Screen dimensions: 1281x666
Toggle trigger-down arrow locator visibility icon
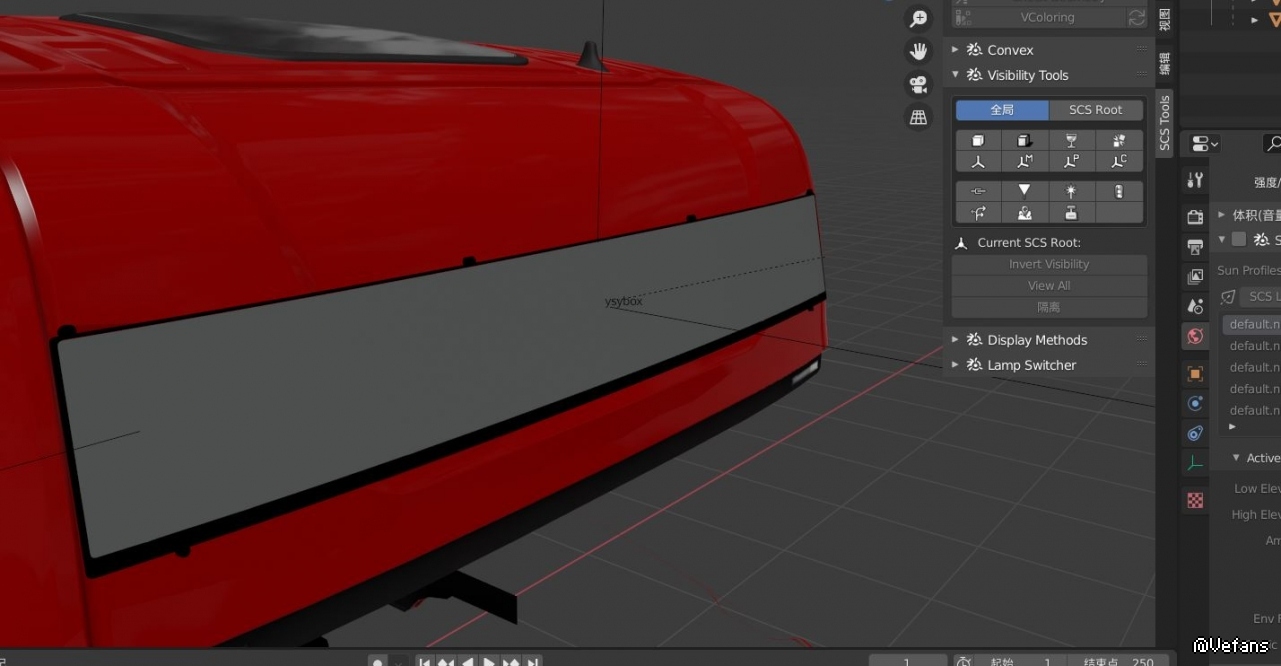[1024, 191]
